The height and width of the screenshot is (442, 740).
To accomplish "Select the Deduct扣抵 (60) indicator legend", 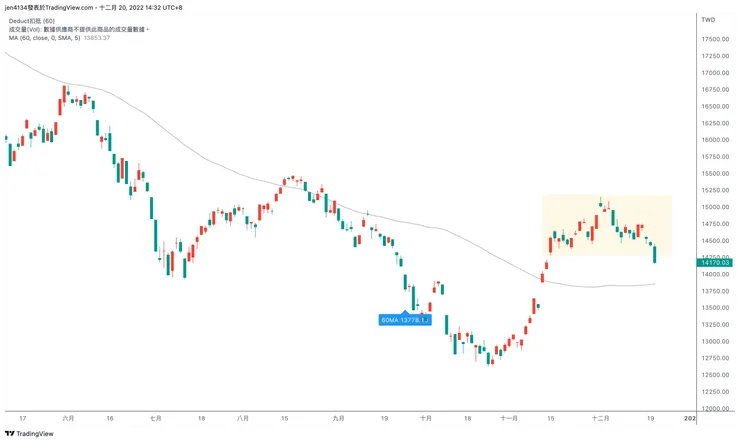I will [34, 20].
